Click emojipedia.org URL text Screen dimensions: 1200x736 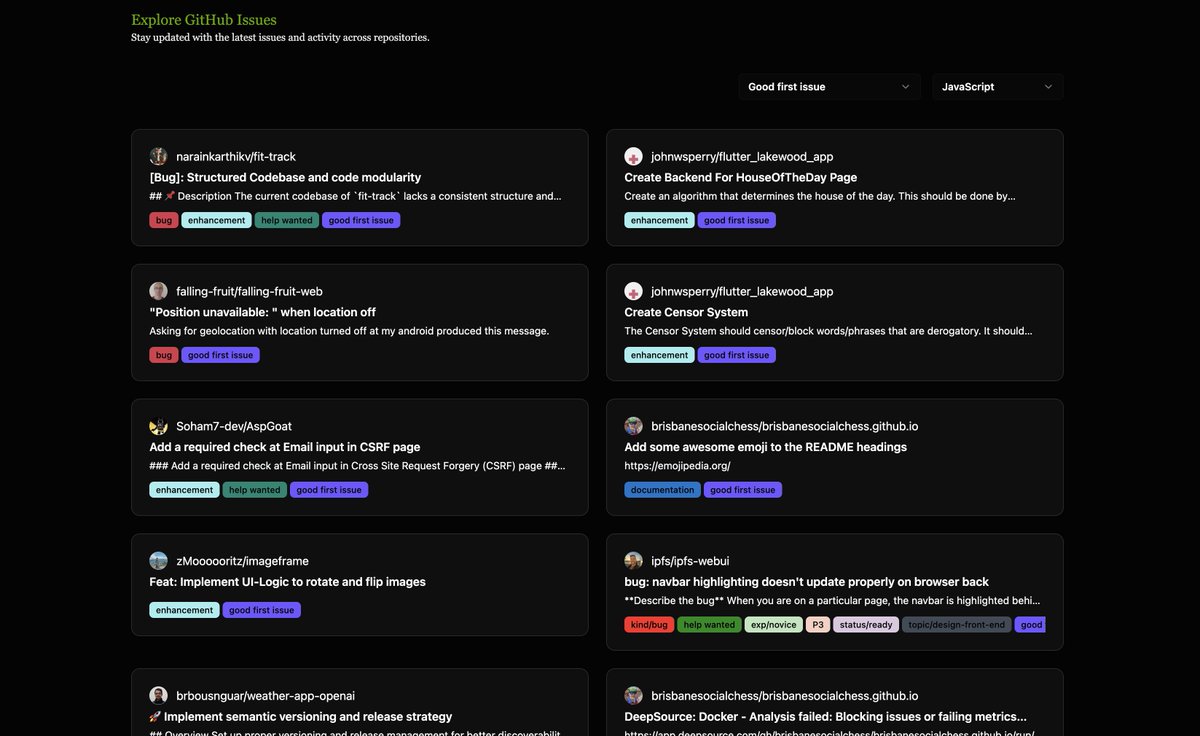click(x=677, y=466)
